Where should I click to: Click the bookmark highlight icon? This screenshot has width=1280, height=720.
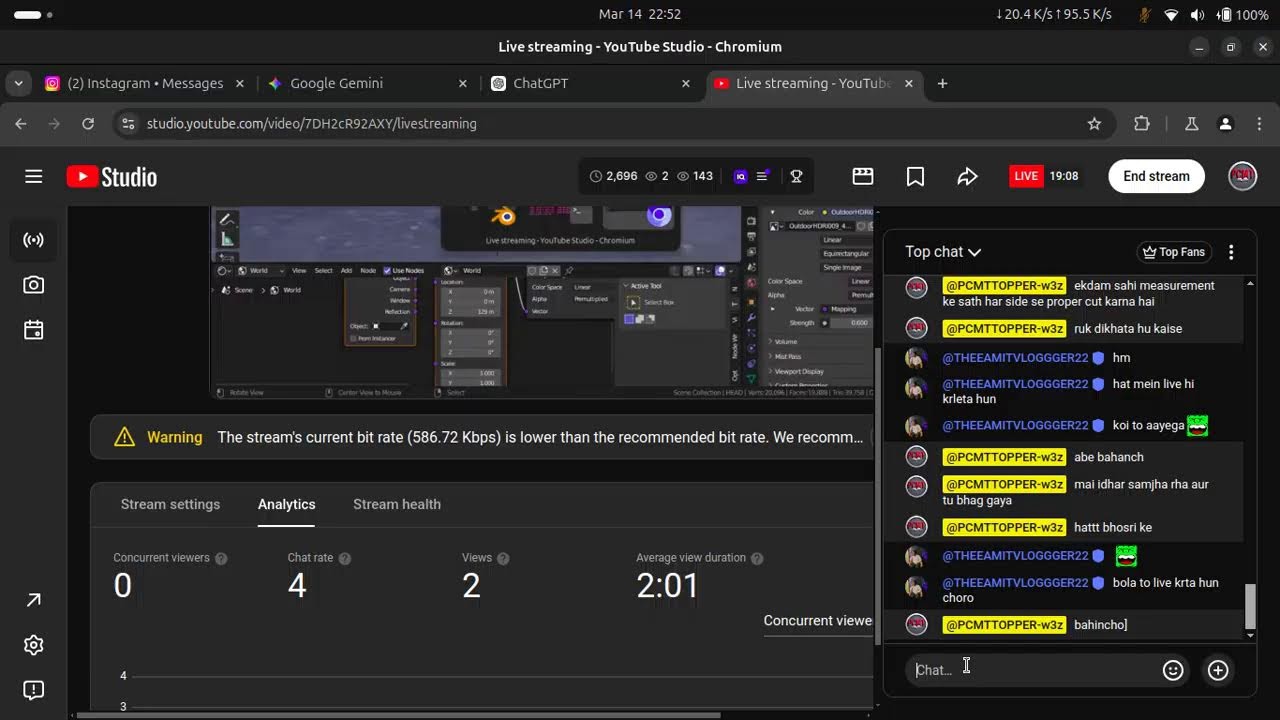[x=915, y=176]
